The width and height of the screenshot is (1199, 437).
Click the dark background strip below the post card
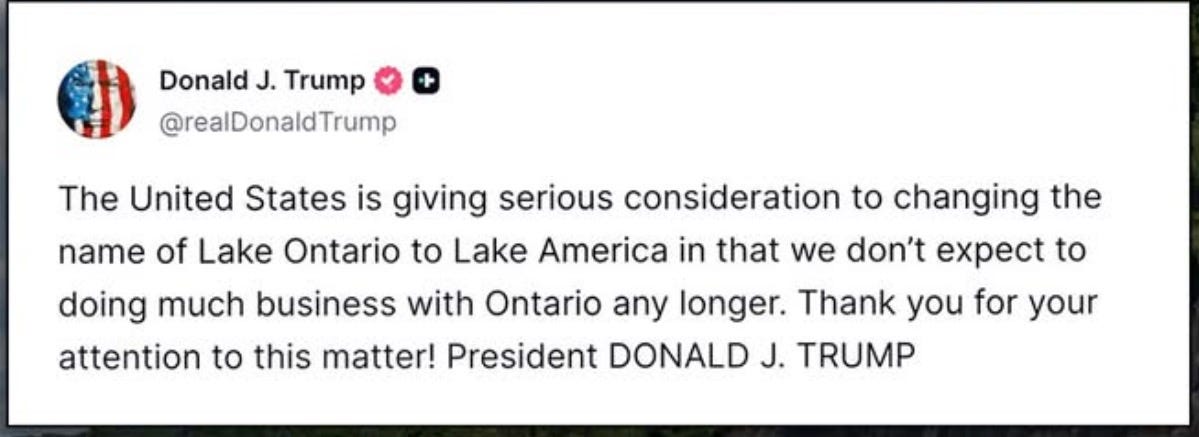click(600, 431)
